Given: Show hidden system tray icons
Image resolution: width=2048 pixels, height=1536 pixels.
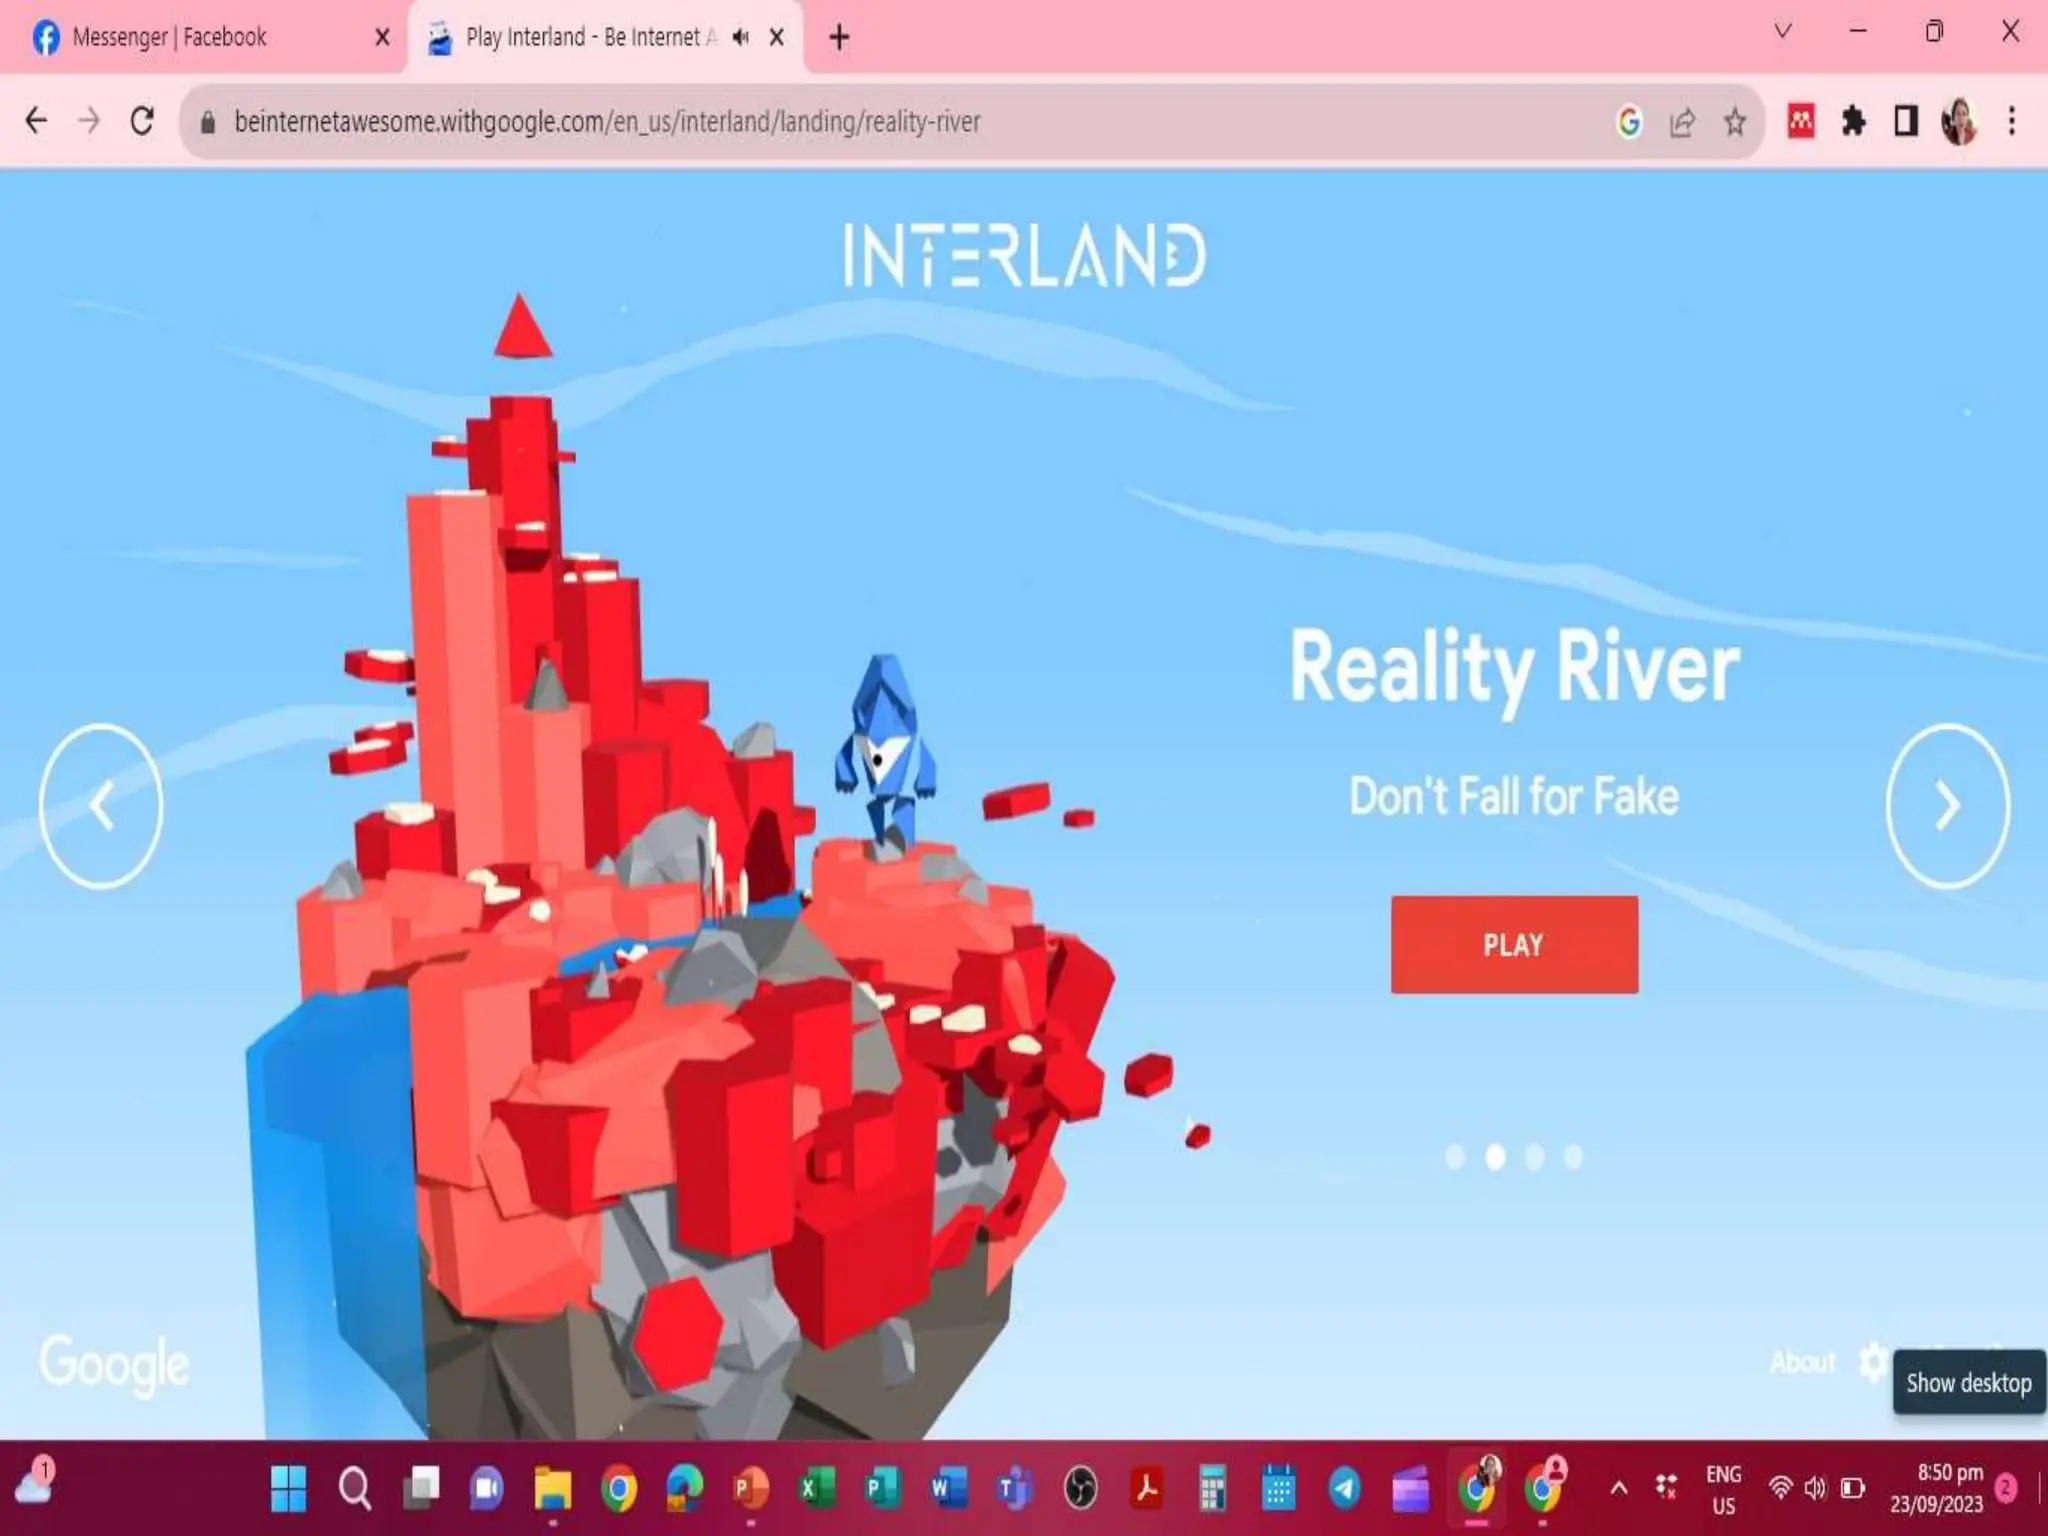Looking at the screenshot, I should 1618,1489.
